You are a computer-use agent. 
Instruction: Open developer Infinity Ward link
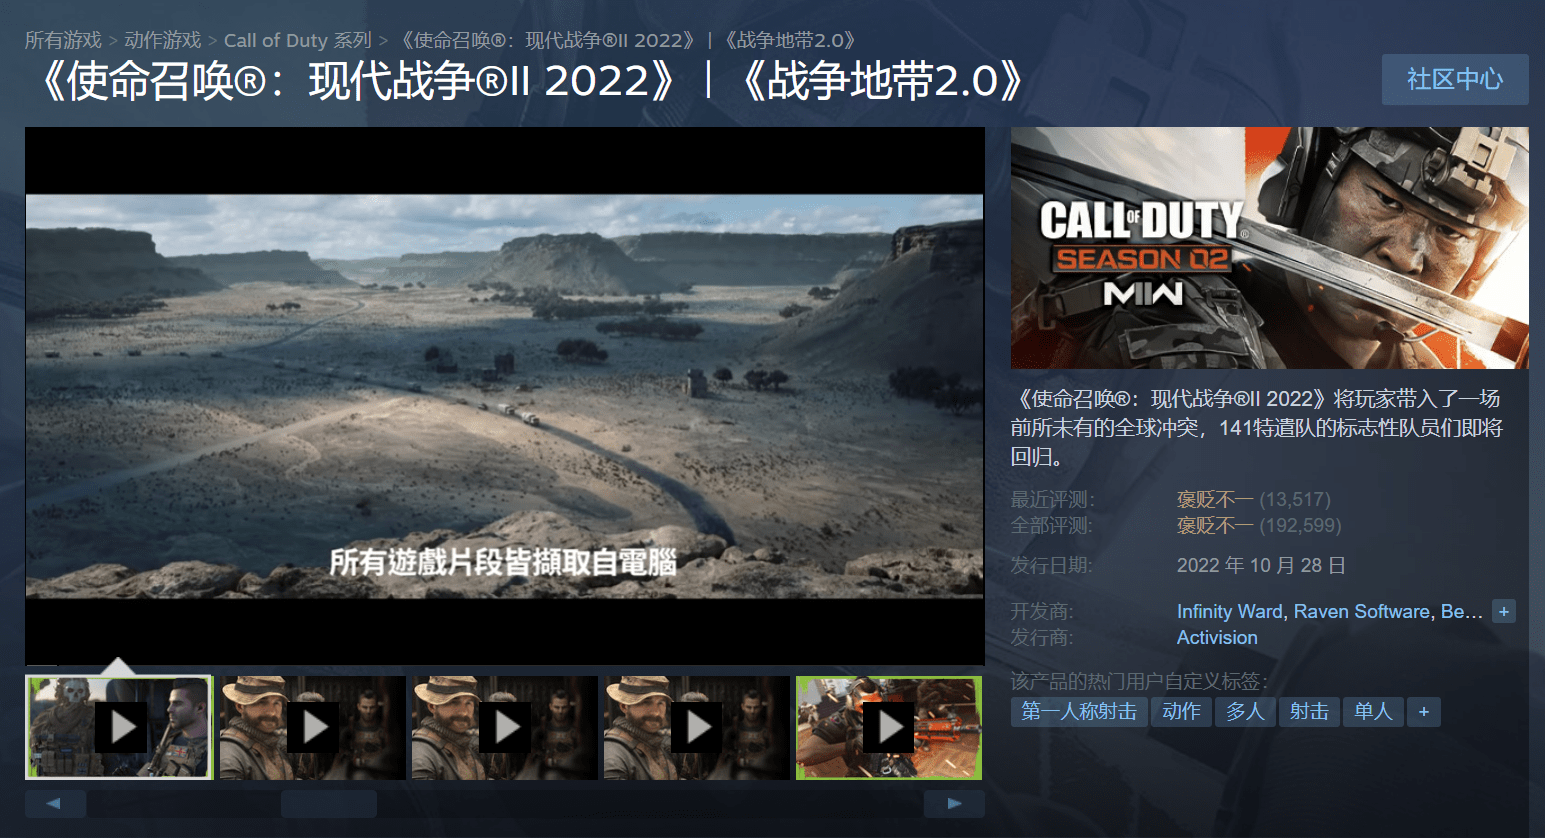point(1230,611)
